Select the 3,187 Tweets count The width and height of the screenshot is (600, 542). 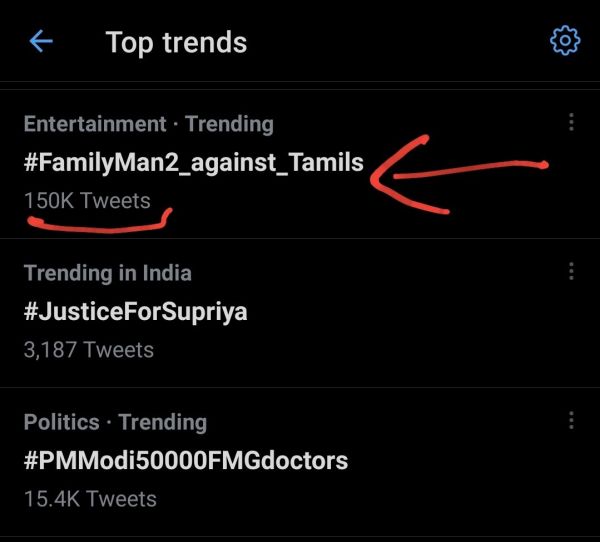coord(89,350)
